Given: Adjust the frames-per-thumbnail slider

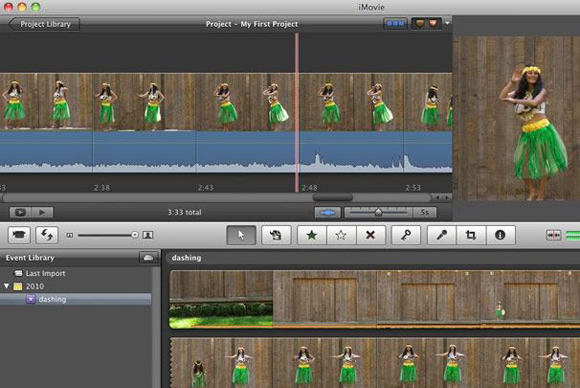Looking at the screenshot, I should click(x=378, y=212).
